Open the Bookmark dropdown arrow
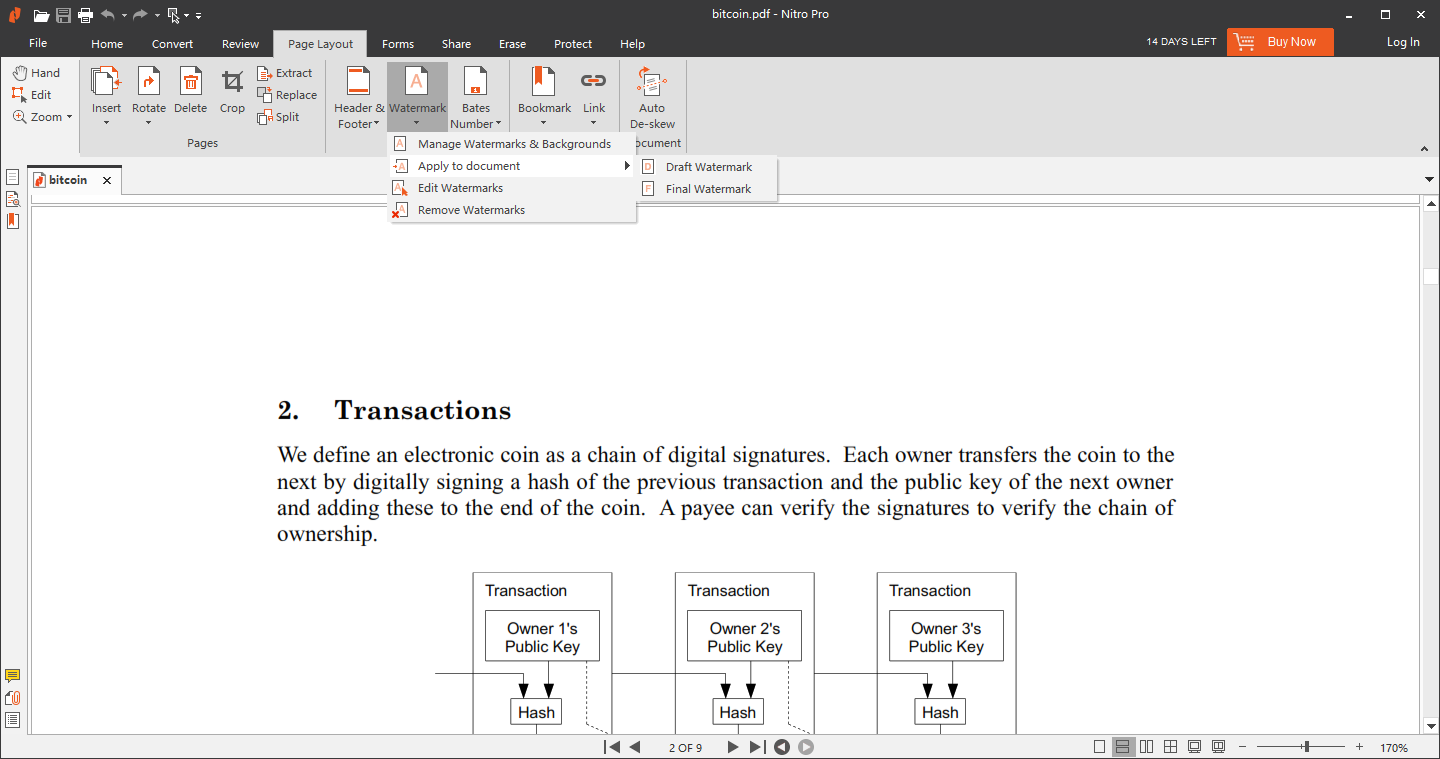The image size is (1440, 759). click(544, 124)
